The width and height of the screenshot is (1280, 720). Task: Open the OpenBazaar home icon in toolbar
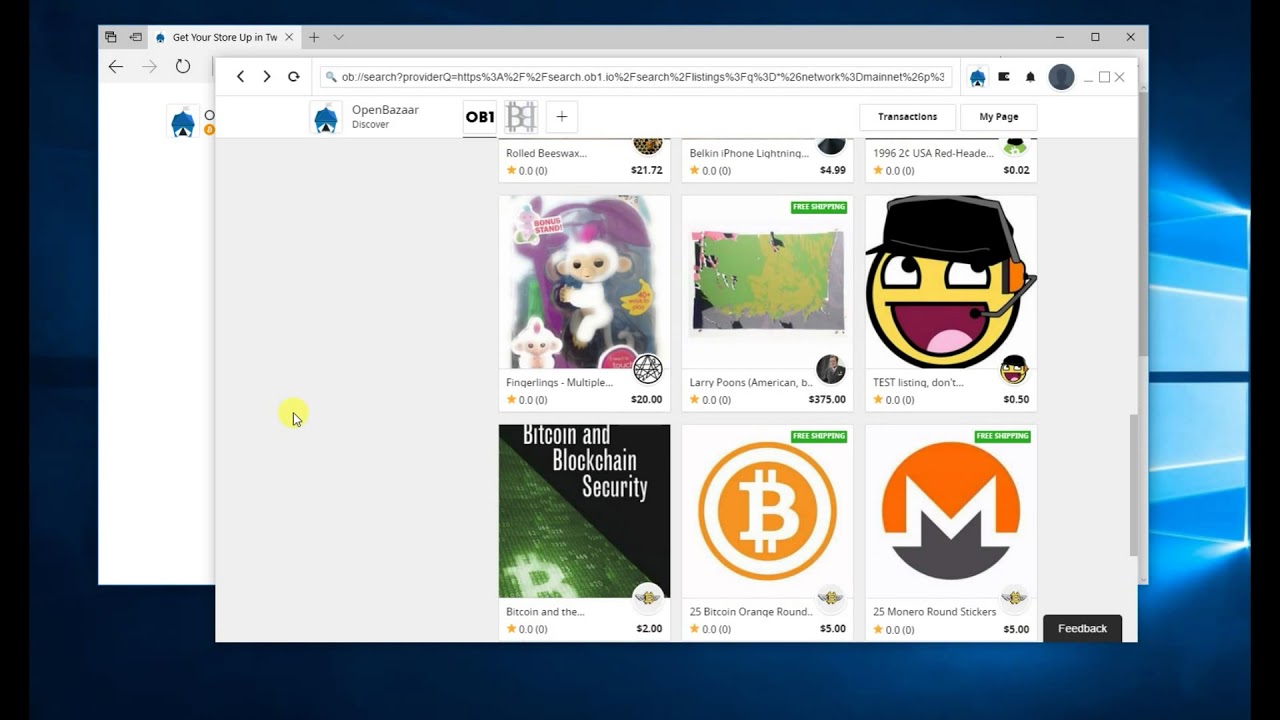977,77
